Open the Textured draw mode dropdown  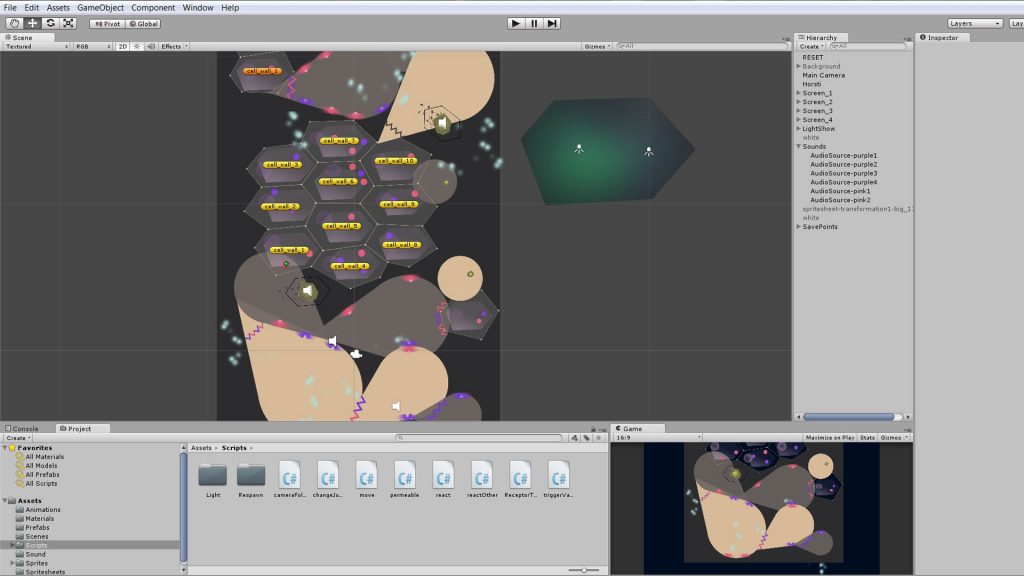click(36, 46)
